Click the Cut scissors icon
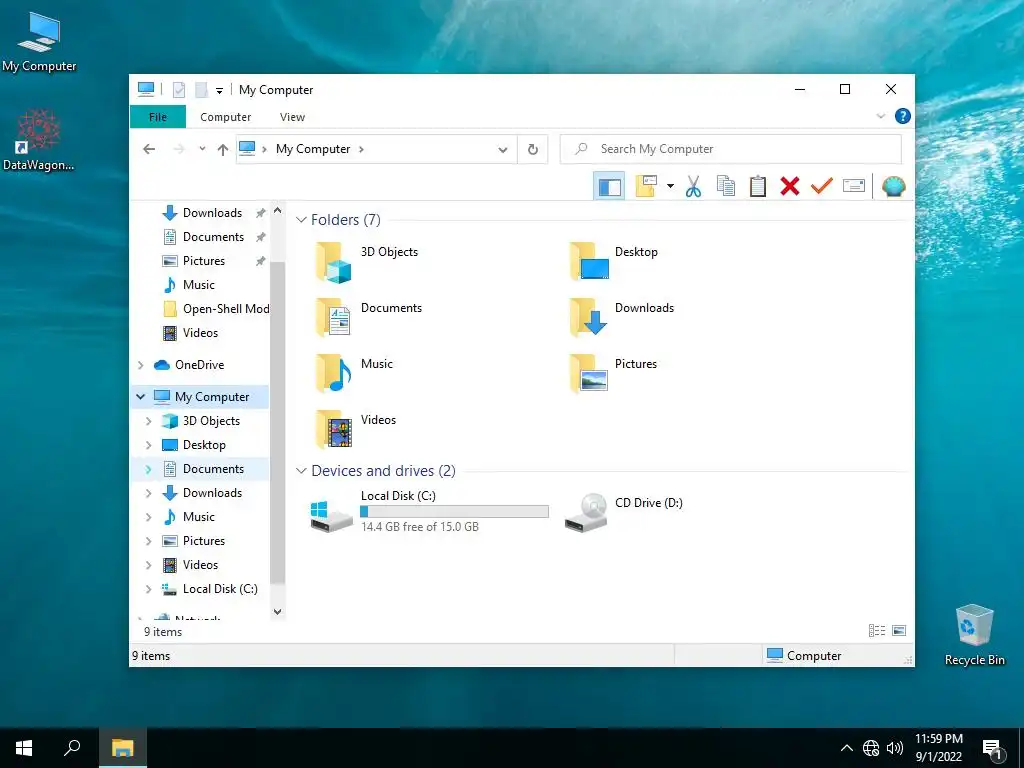The image size is (1024, 768). point(694,187)
